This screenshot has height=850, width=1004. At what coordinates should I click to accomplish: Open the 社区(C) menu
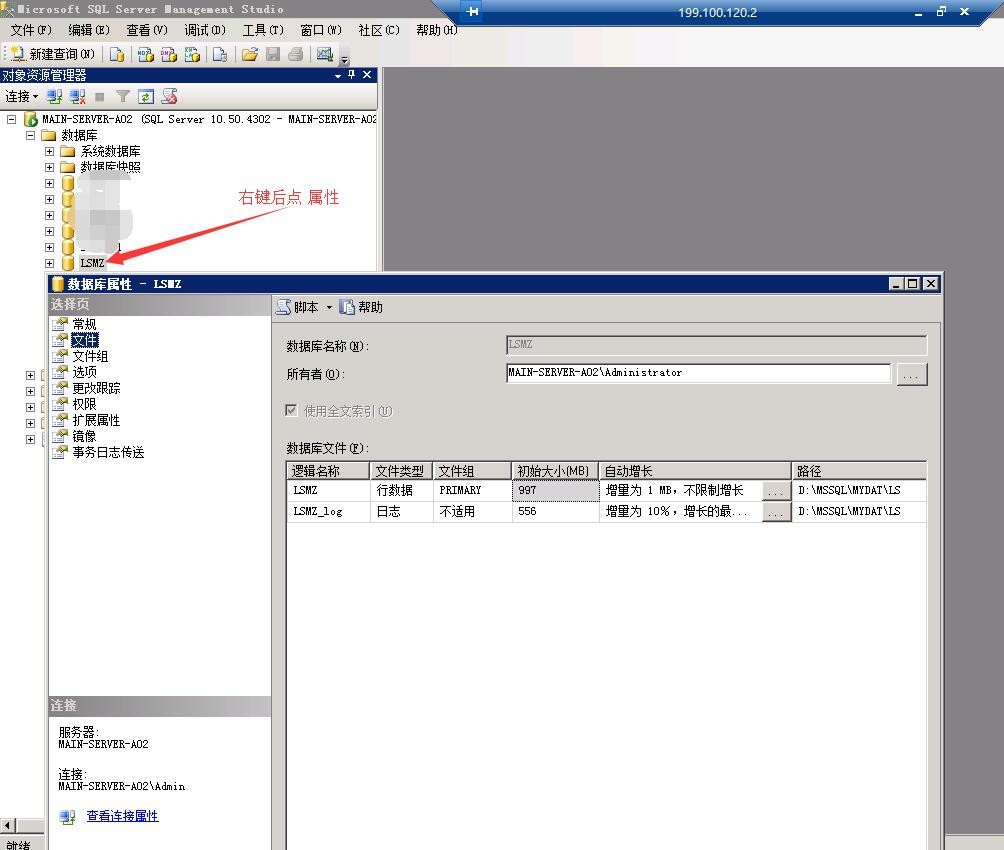click(378, 30)
